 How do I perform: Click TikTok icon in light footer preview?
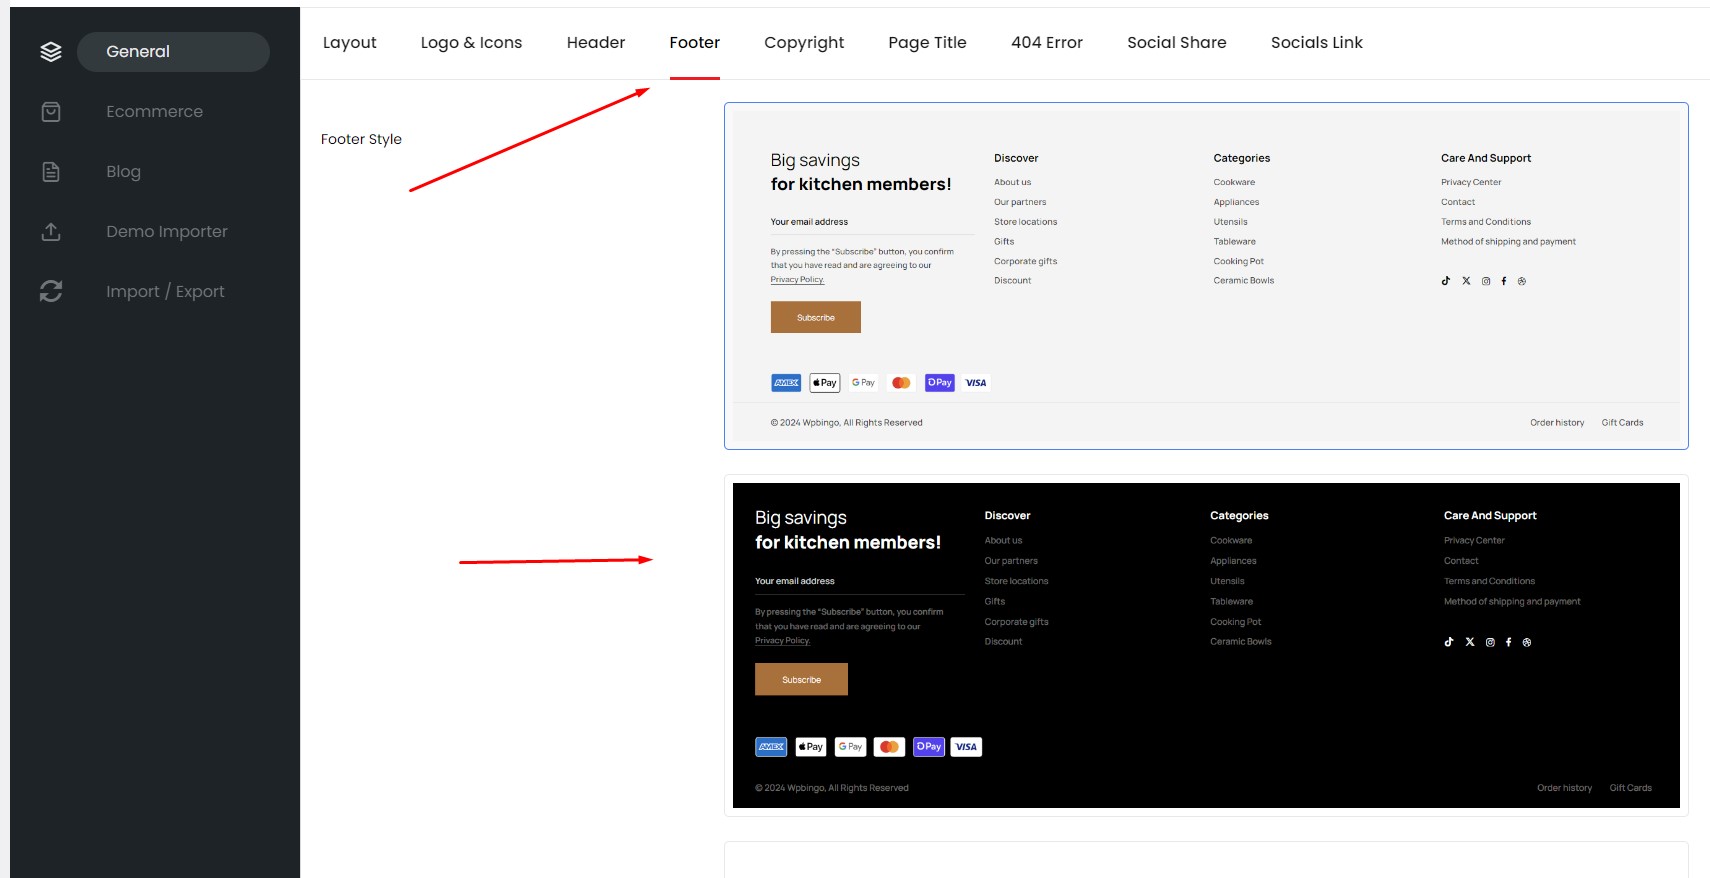click(1445, 281)
